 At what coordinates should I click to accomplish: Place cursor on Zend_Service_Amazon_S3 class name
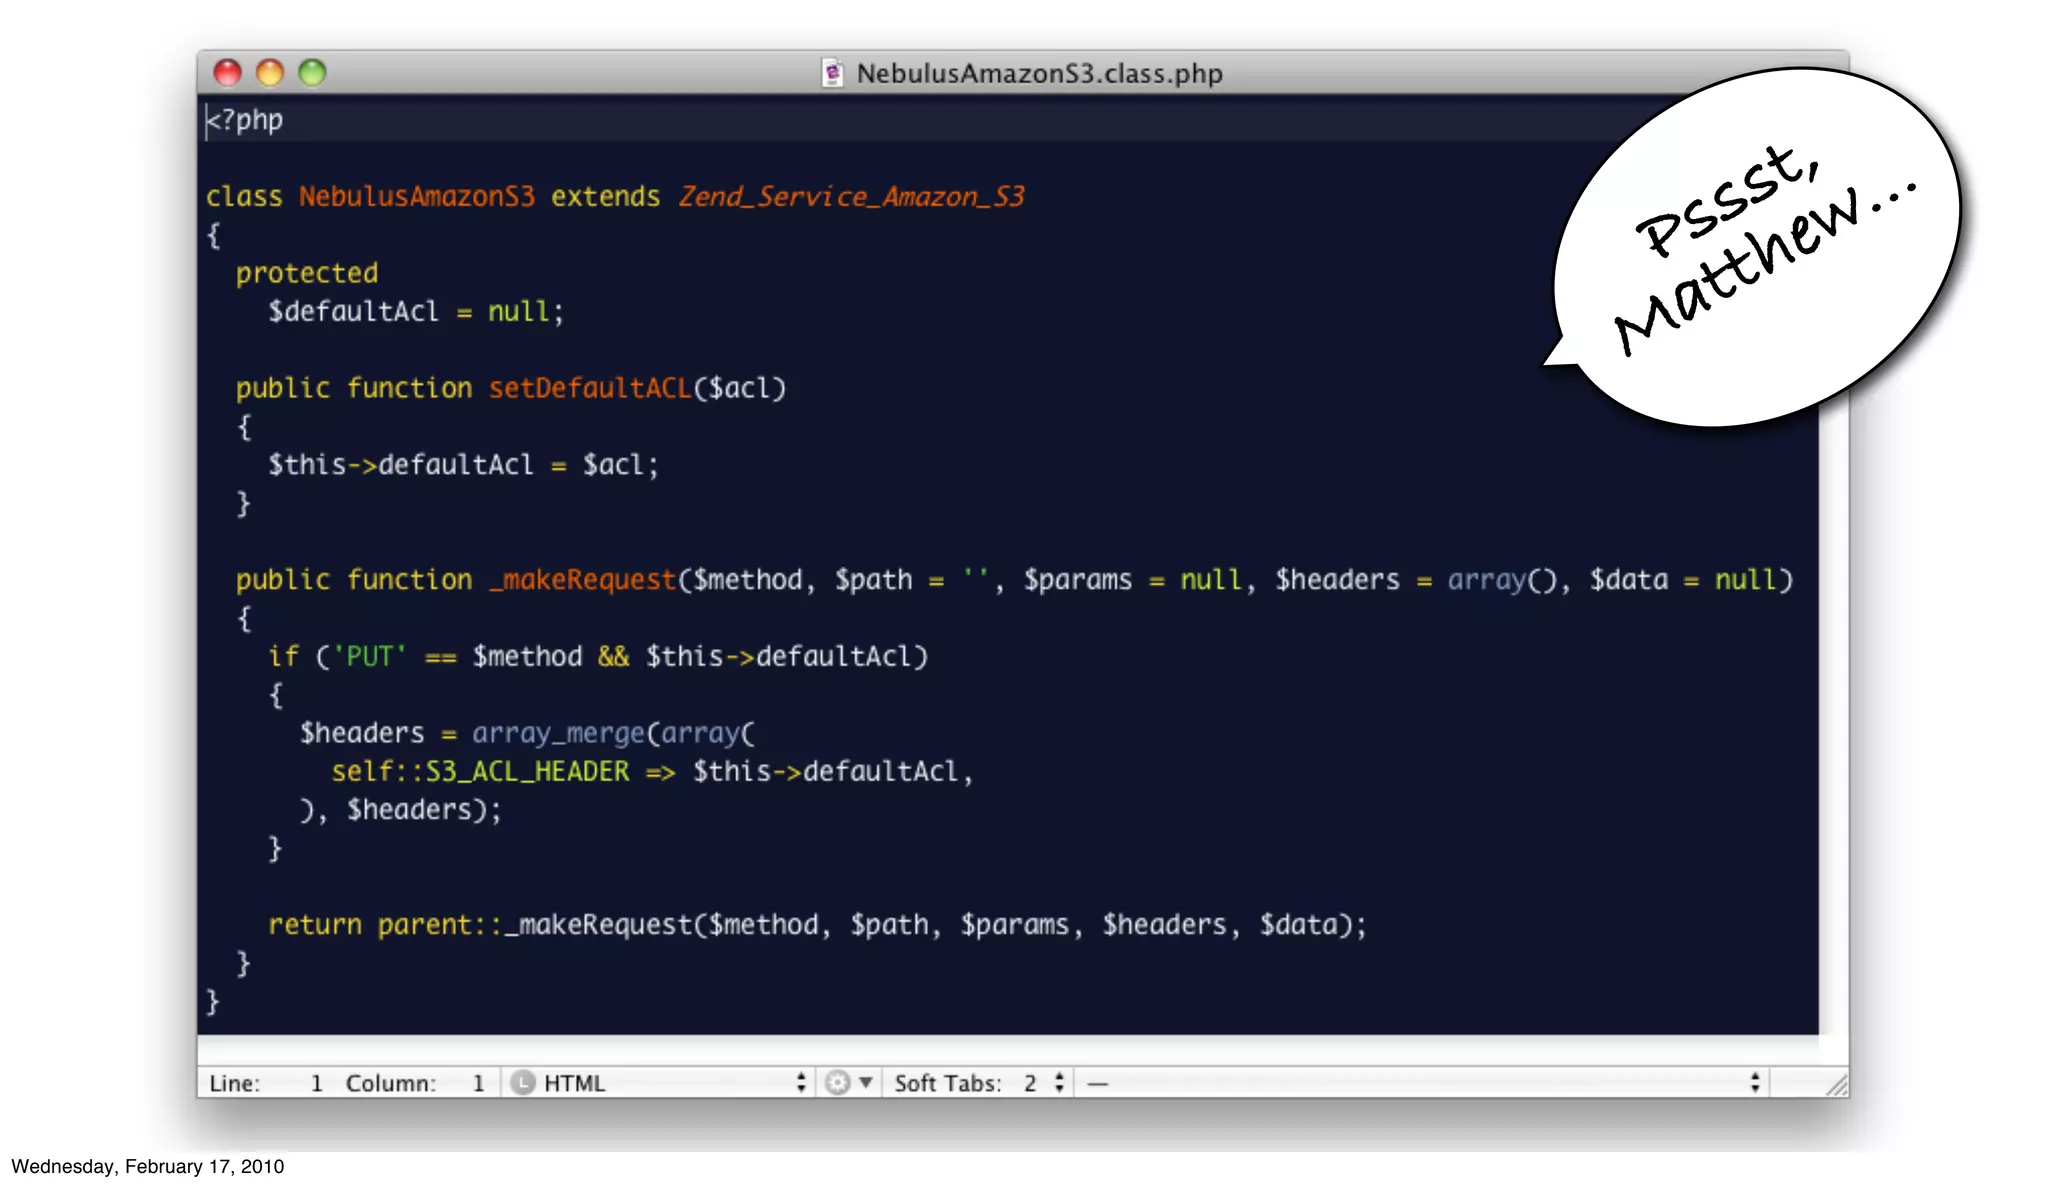tap(851, 196)
